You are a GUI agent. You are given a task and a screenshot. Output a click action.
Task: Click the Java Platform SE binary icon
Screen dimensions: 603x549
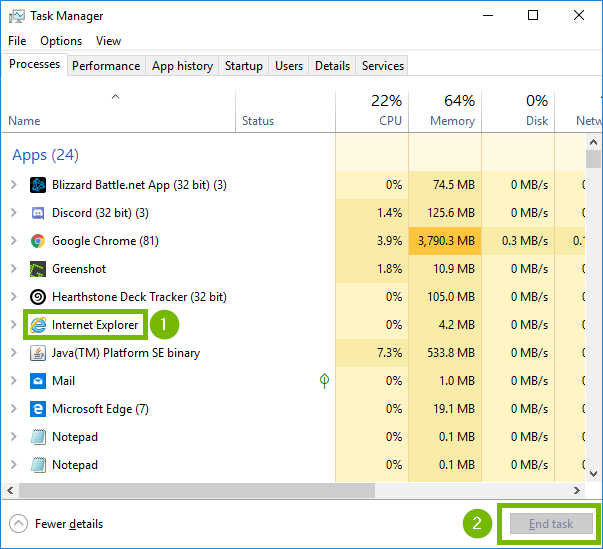38,353
